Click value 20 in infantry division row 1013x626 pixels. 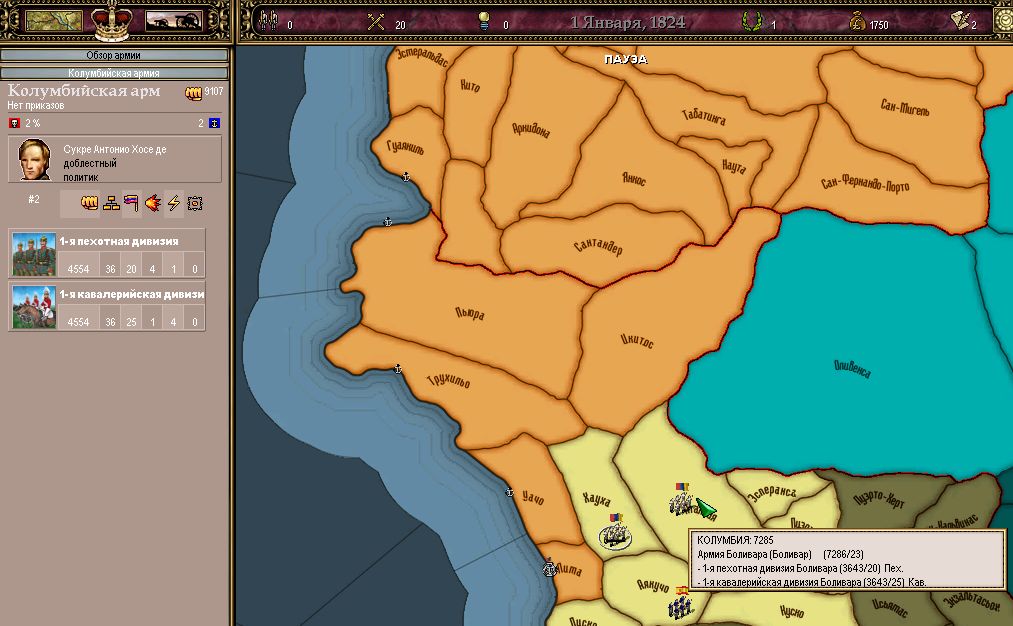tap(132, 269)
